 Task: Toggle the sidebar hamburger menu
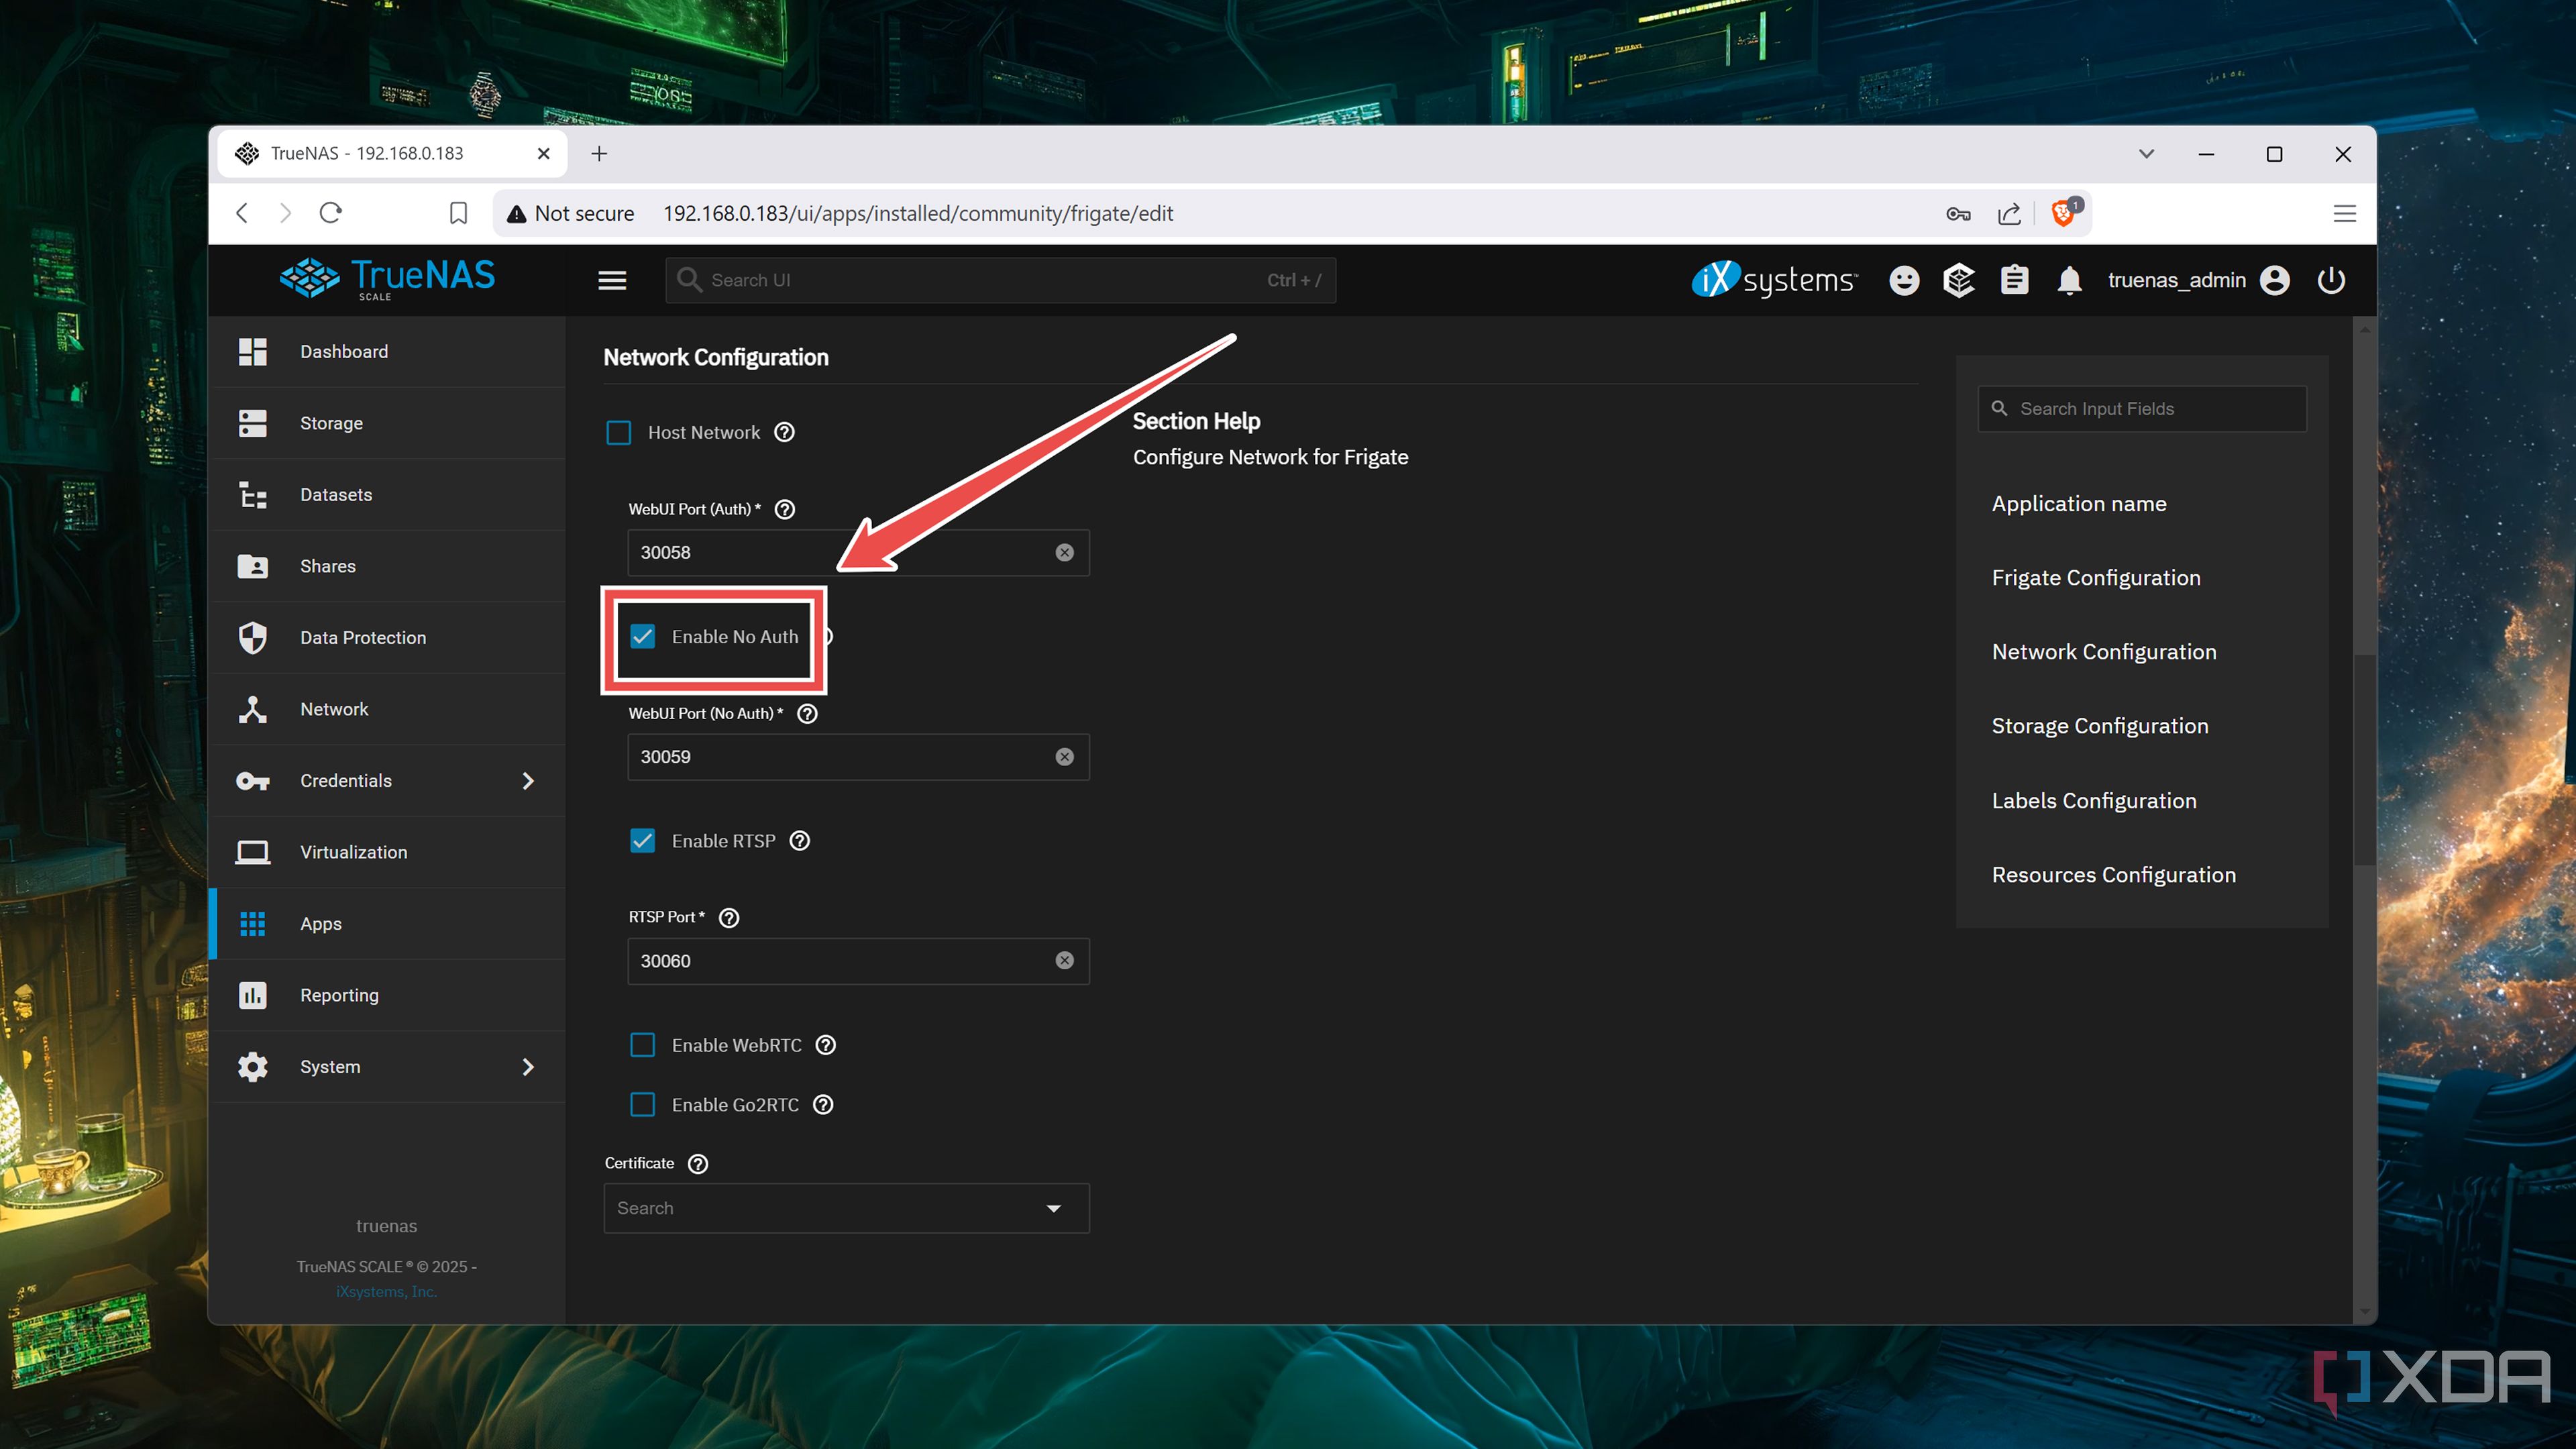[x=612, y=280]
